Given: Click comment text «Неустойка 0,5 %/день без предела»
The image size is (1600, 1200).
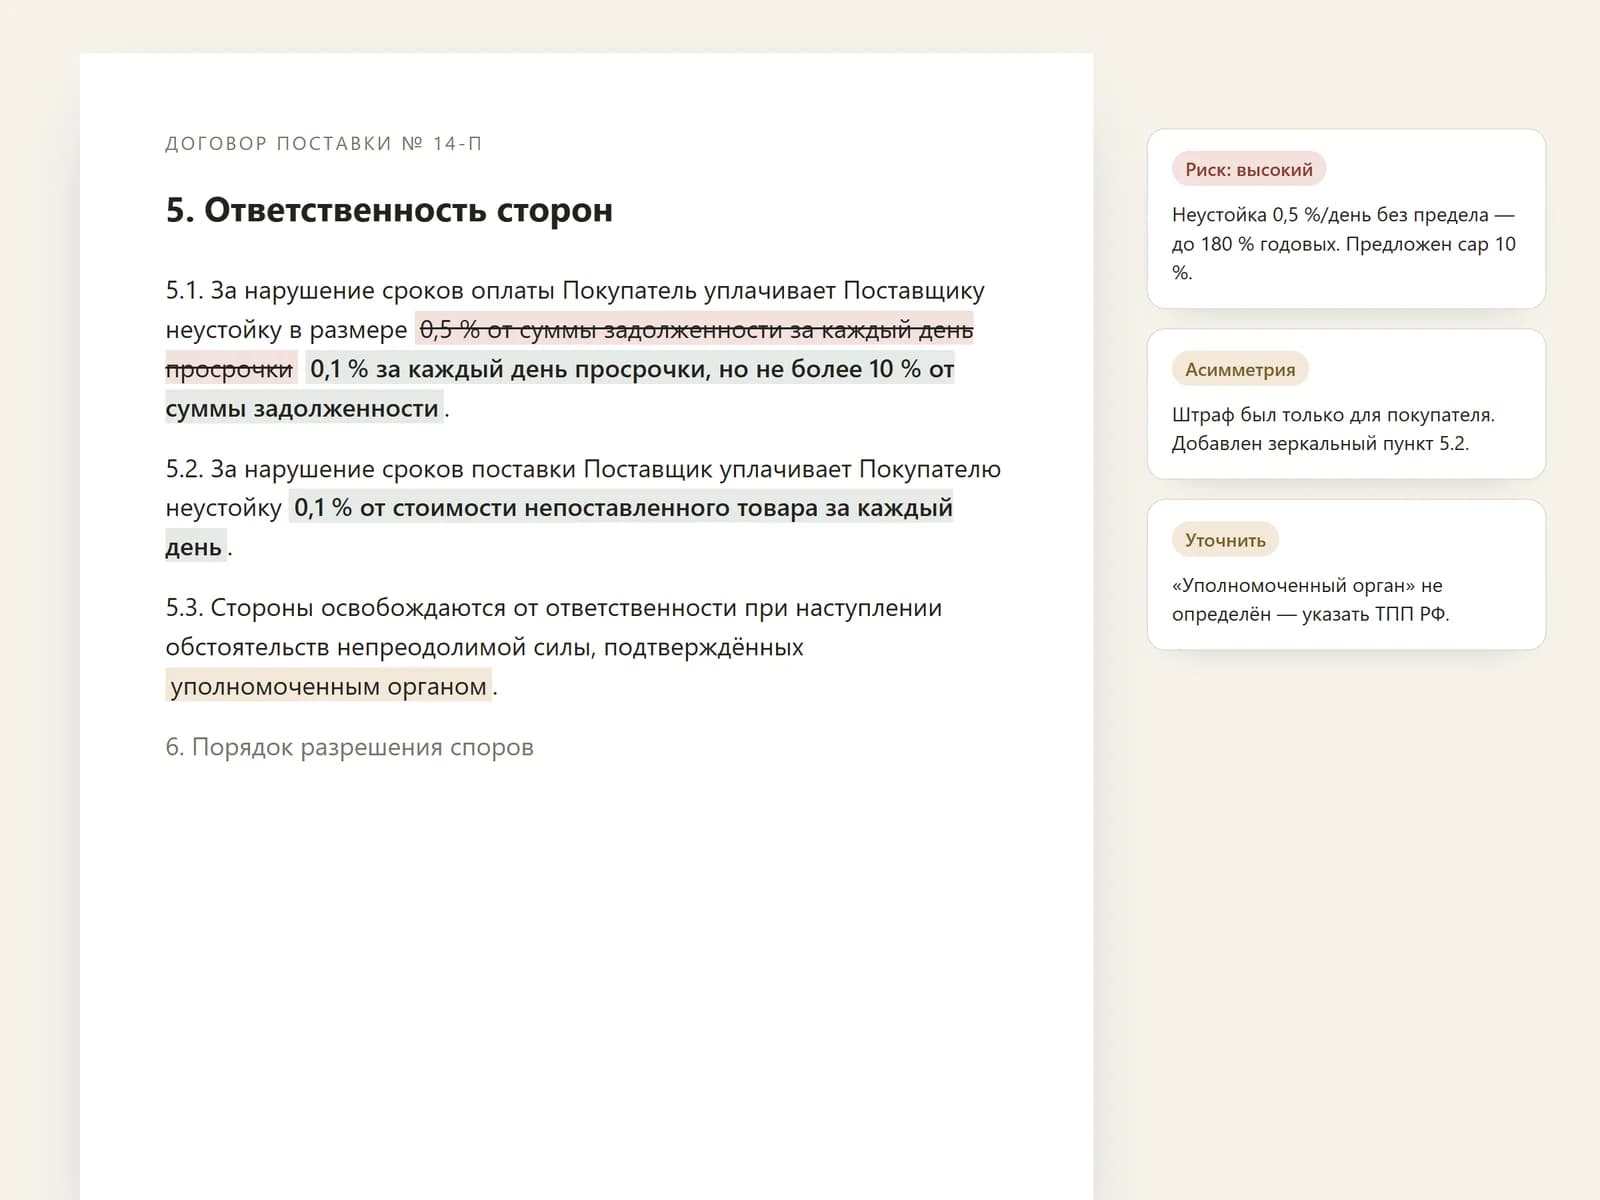Looking at the screenshot, I should (1331, 215).
